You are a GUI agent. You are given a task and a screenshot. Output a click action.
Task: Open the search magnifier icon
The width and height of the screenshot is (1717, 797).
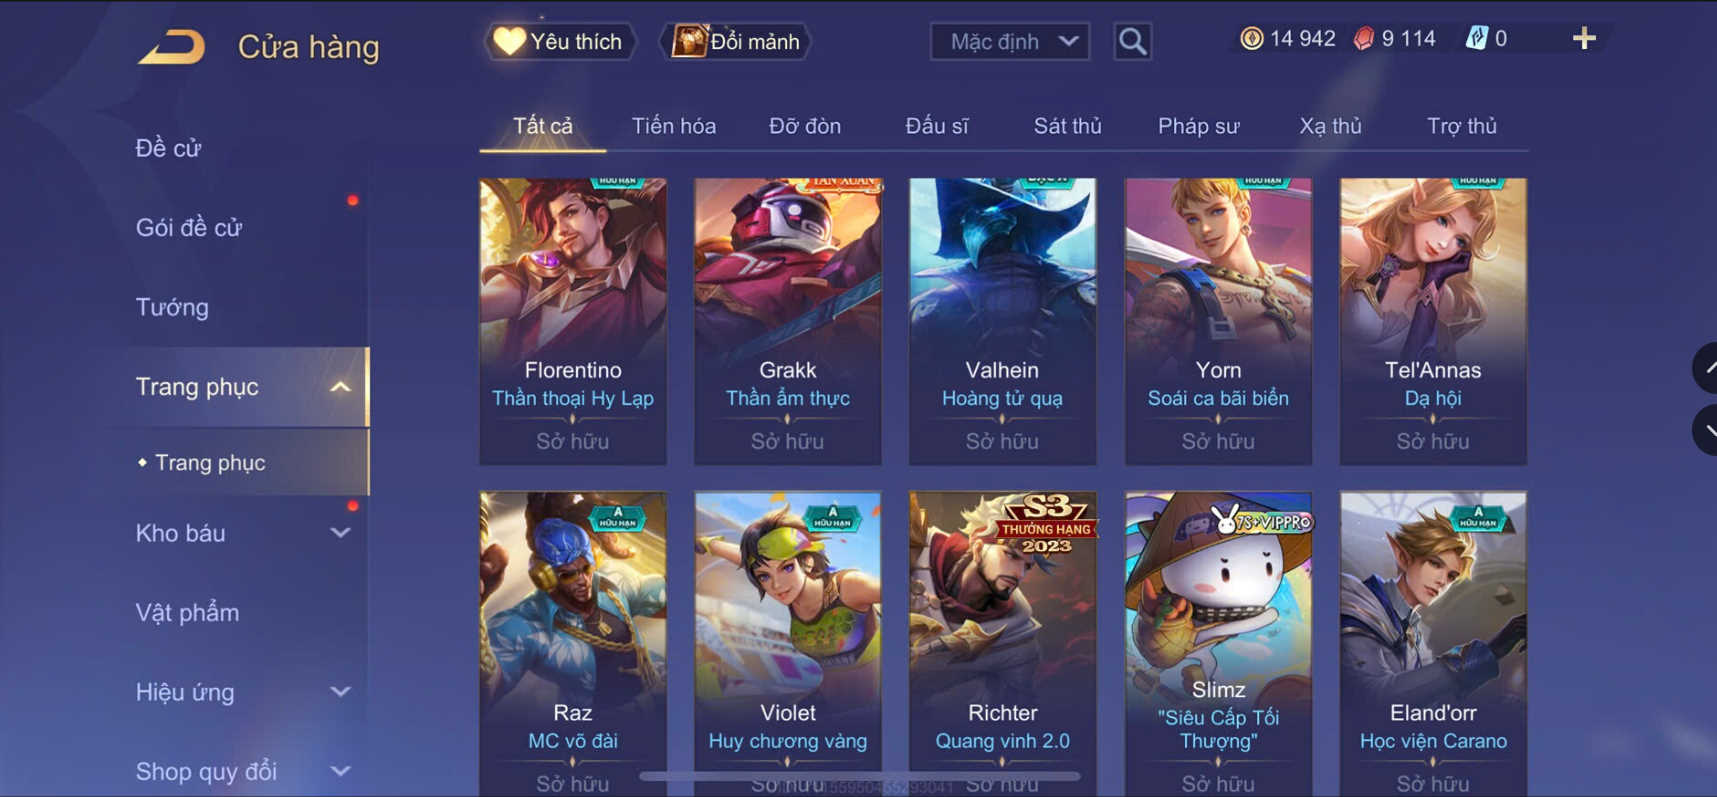coord(1132,41)
